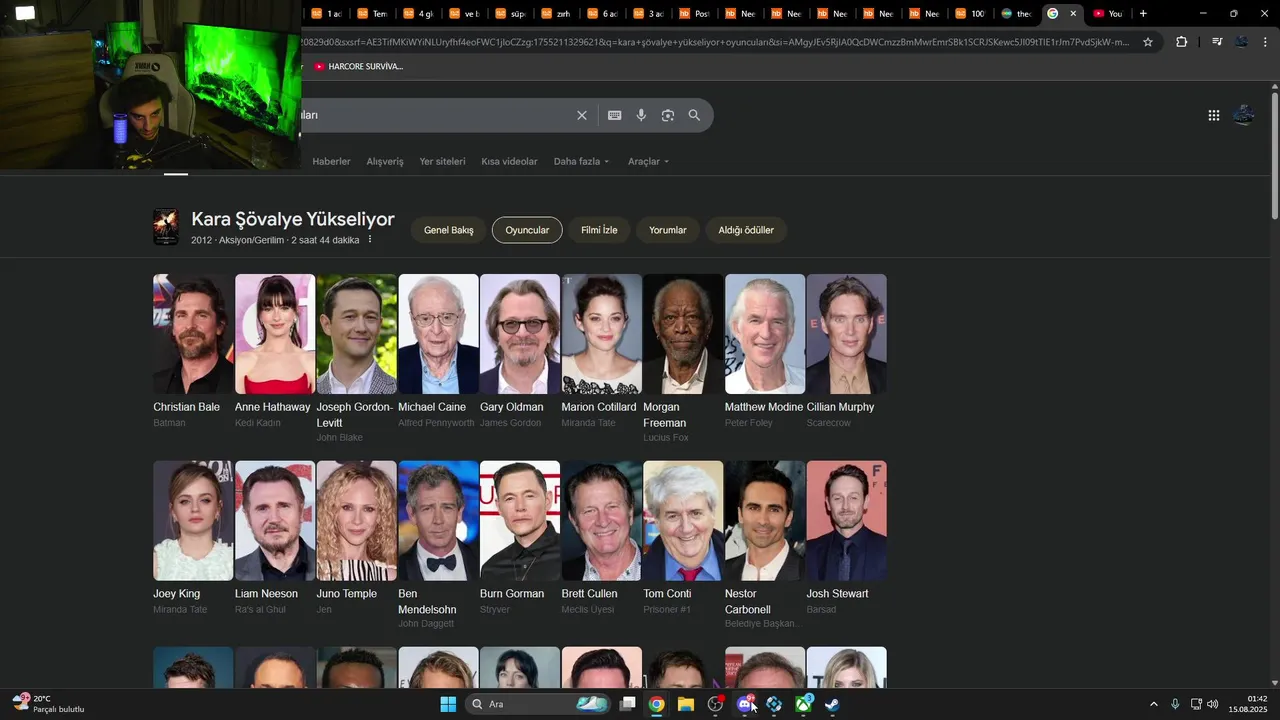This screenshot has width=1280, height=720.
Task: Open Josh Stewart's photo
Action: coord(846,521)
